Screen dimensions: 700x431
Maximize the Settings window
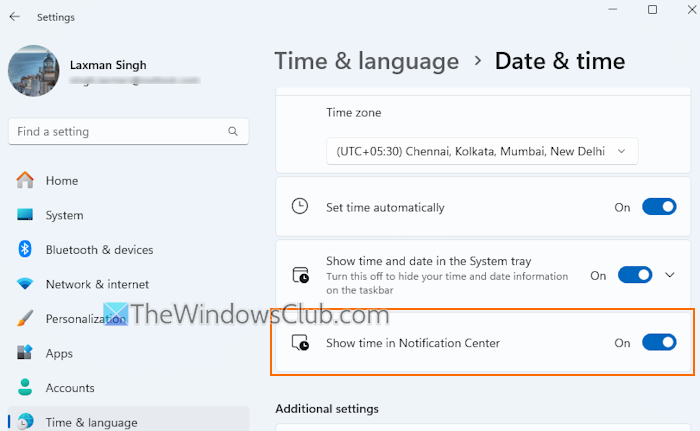click(652, 10)
